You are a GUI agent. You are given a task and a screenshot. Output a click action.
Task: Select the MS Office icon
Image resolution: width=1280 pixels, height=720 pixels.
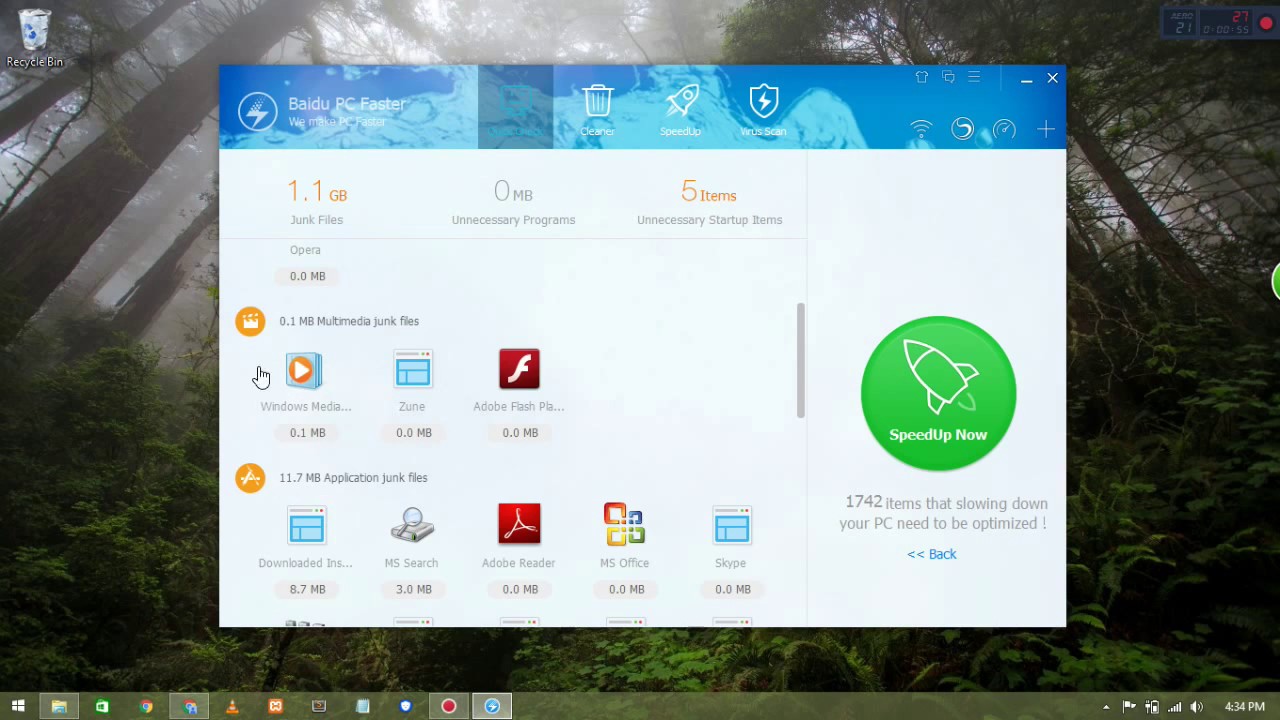coord(624,525)
